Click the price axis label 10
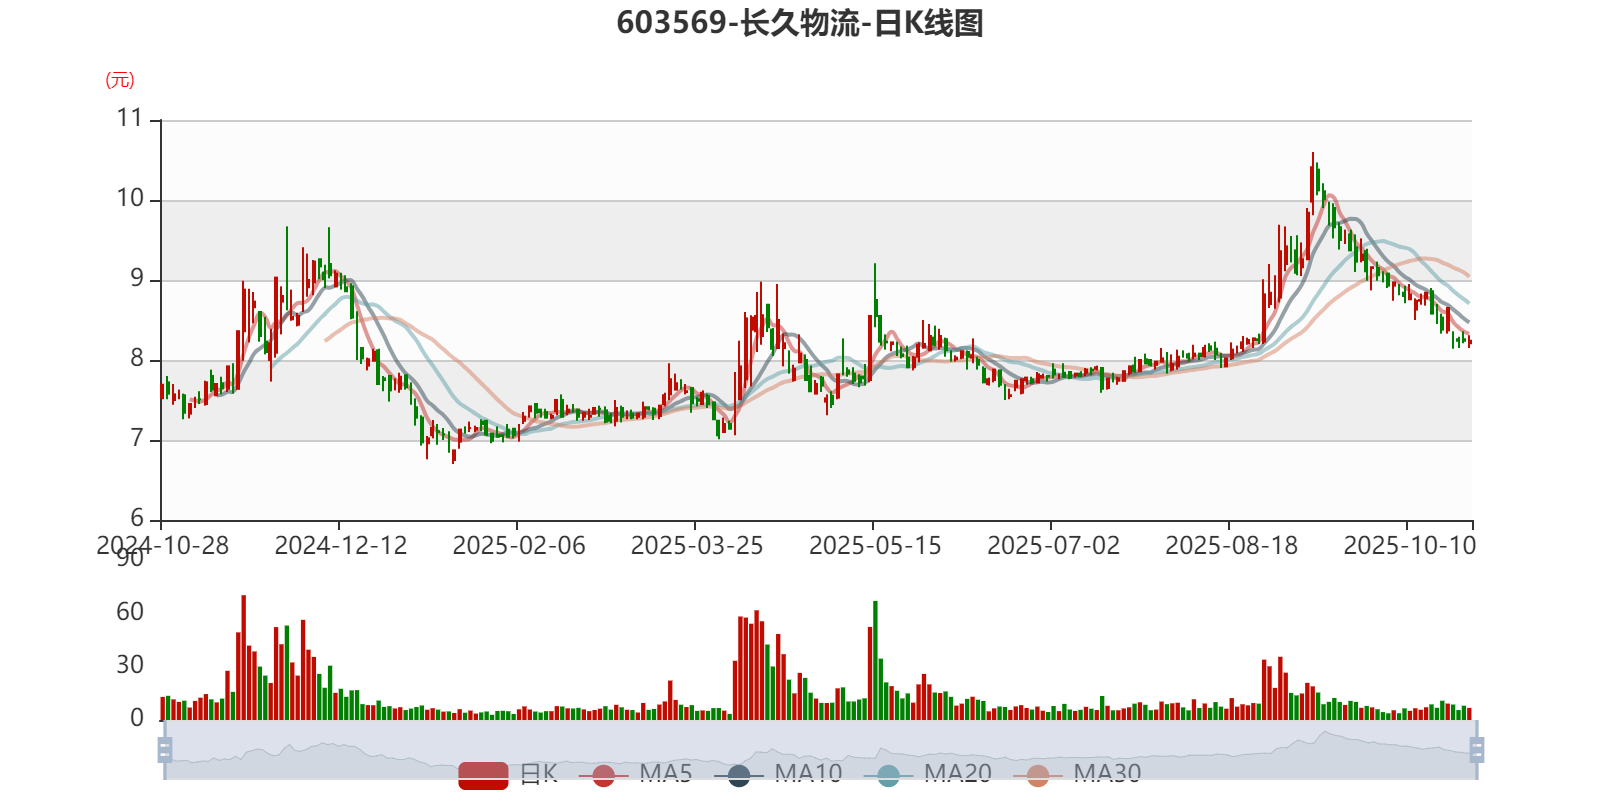Screen dimensions: 1600x800 click(130, 198)
